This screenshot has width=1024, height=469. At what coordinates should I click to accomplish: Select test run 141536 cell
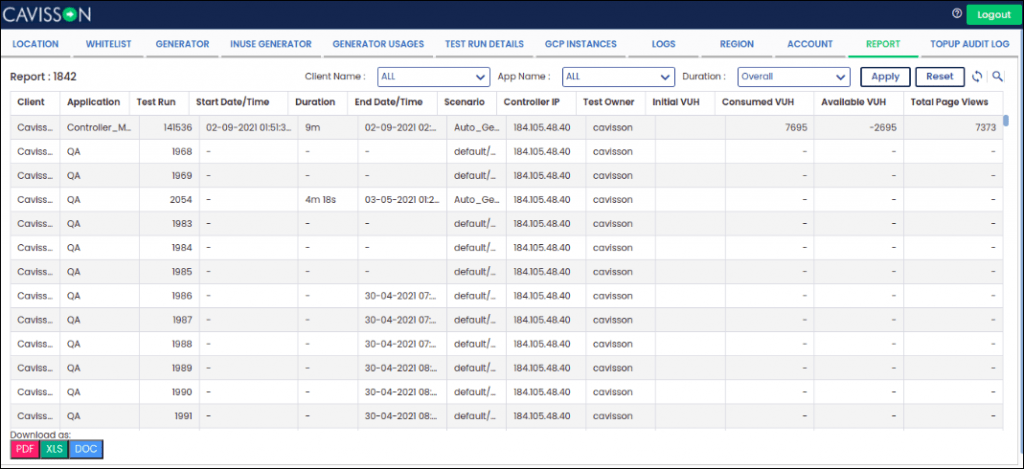[x=170, y=127]
